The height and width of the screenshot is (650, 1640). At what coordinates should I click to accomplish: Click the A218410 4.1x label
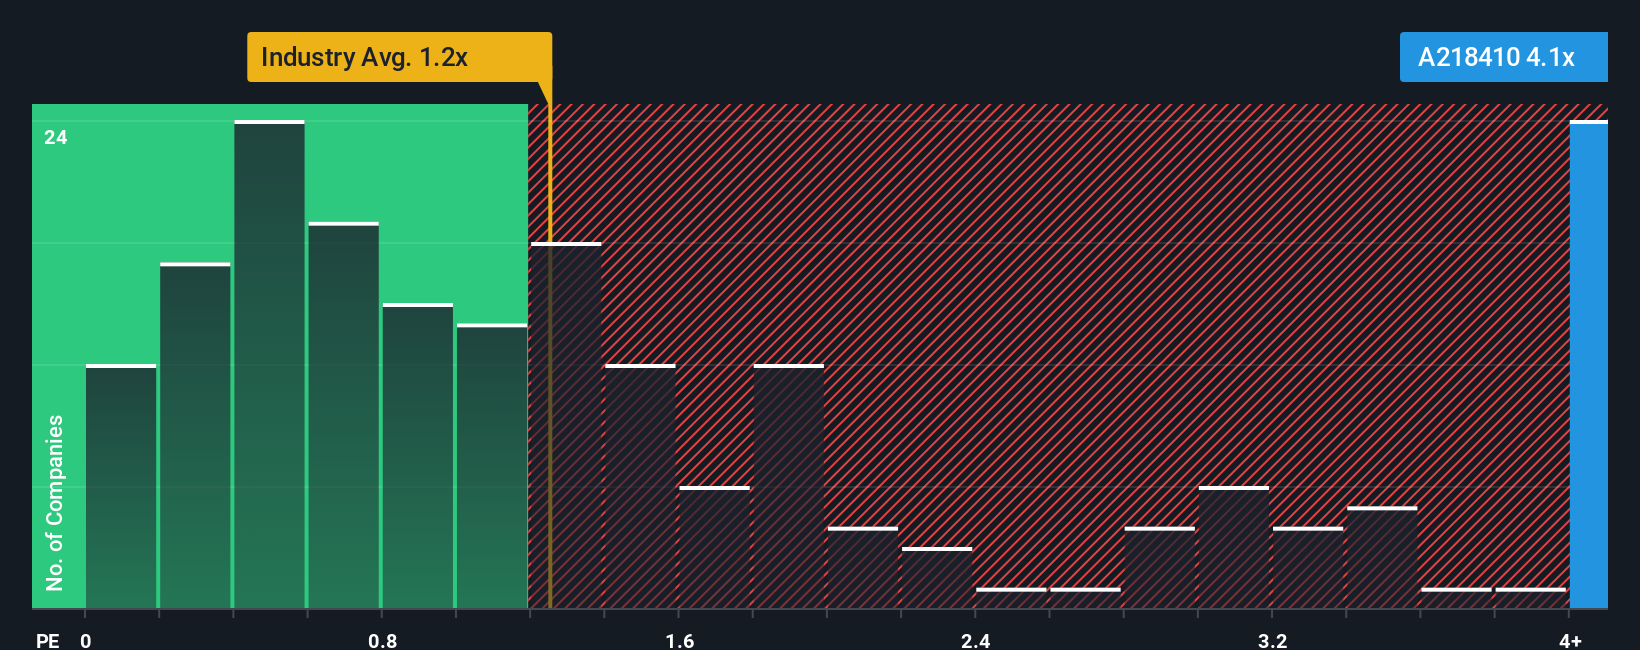click(x=1503, y=57)
